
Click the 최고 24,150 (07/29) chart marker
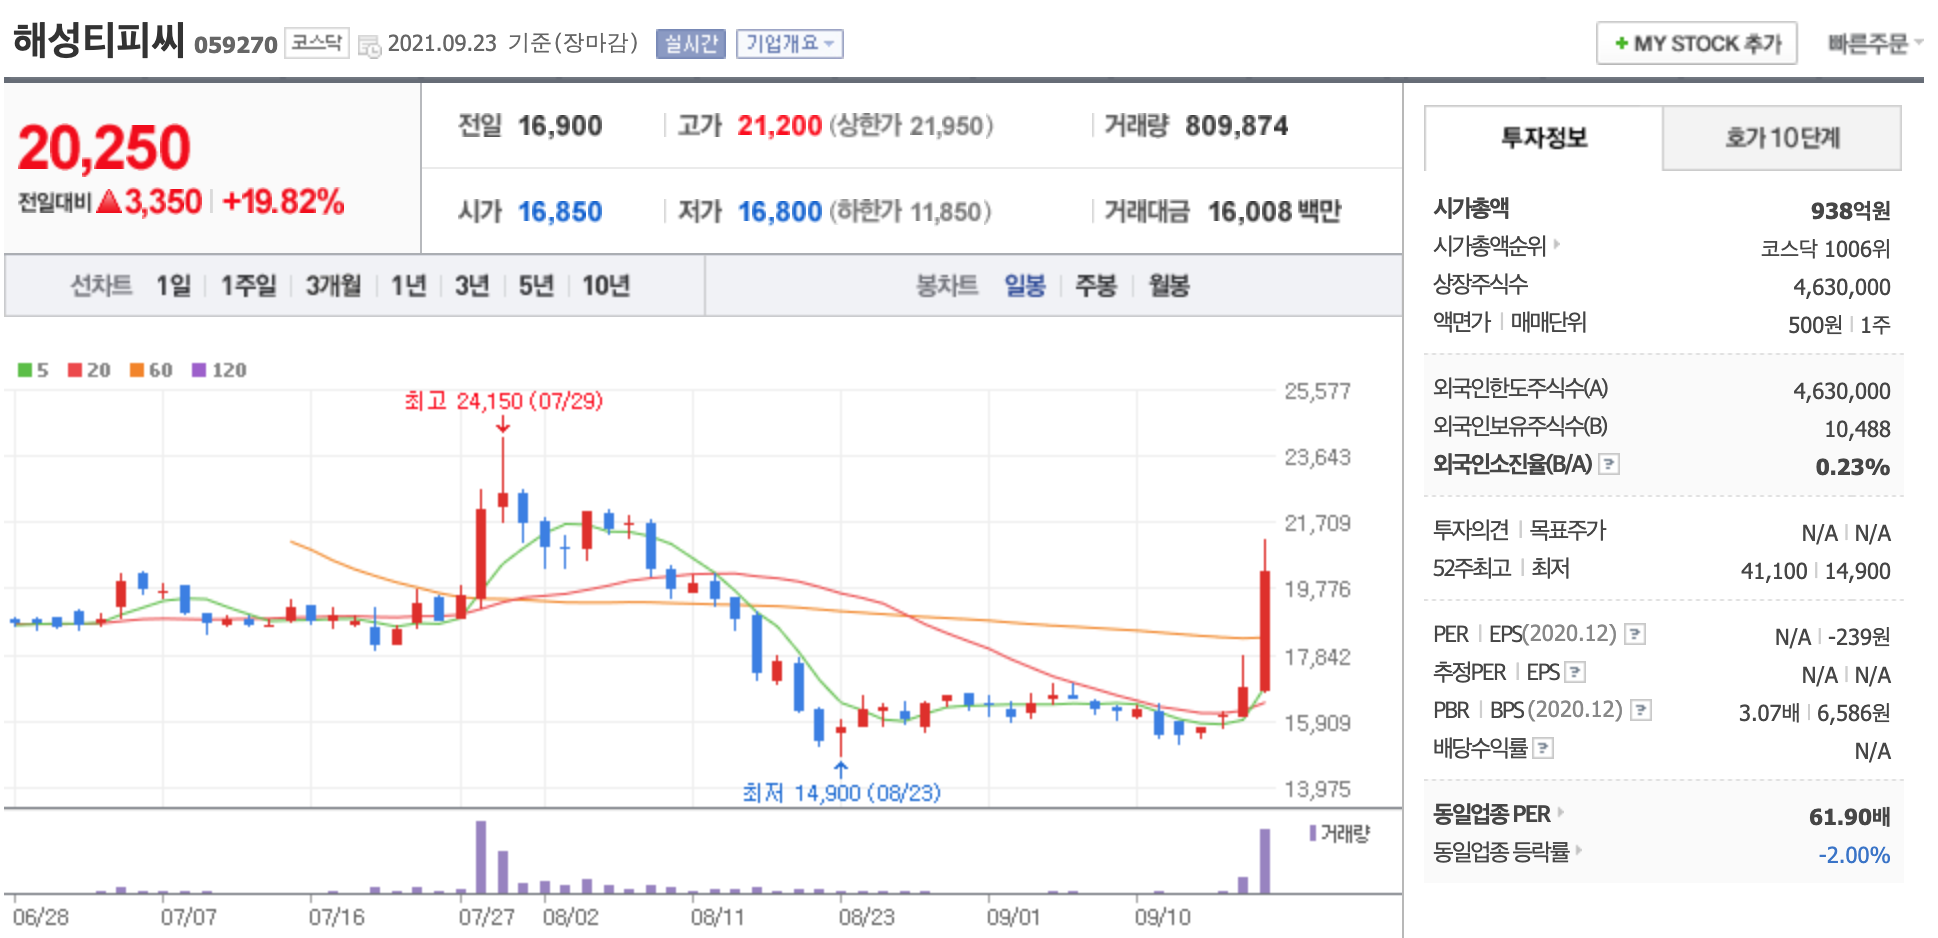click(503, 401)
